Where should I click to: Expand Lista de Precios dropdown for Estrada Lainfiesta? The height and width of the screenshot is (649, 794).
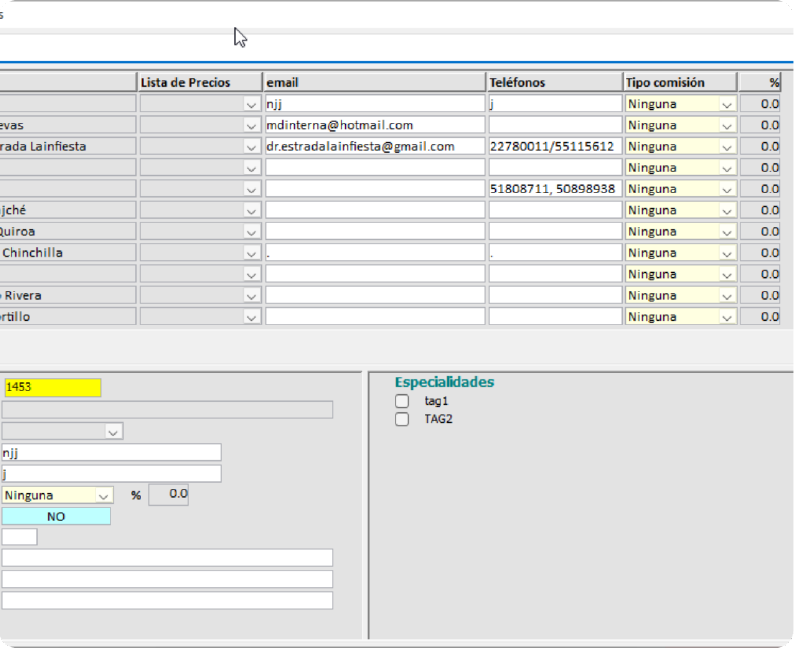251,147
